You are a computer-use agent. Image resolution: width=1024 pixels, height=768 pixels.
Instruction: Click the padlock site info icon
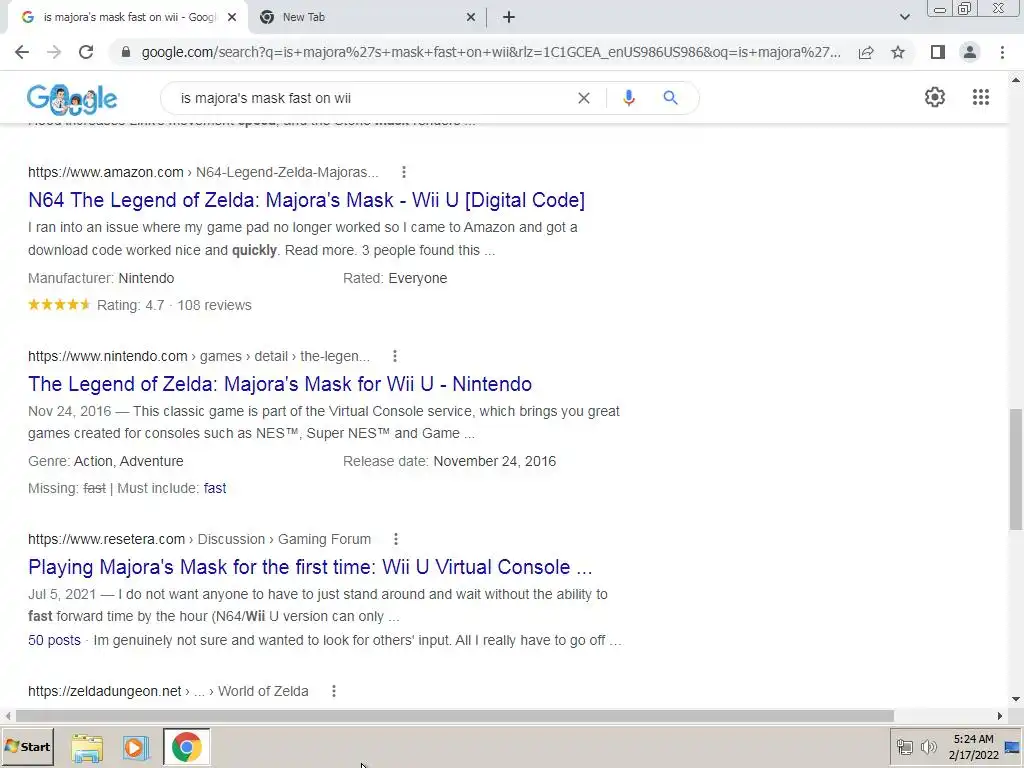tap(126, 52)
